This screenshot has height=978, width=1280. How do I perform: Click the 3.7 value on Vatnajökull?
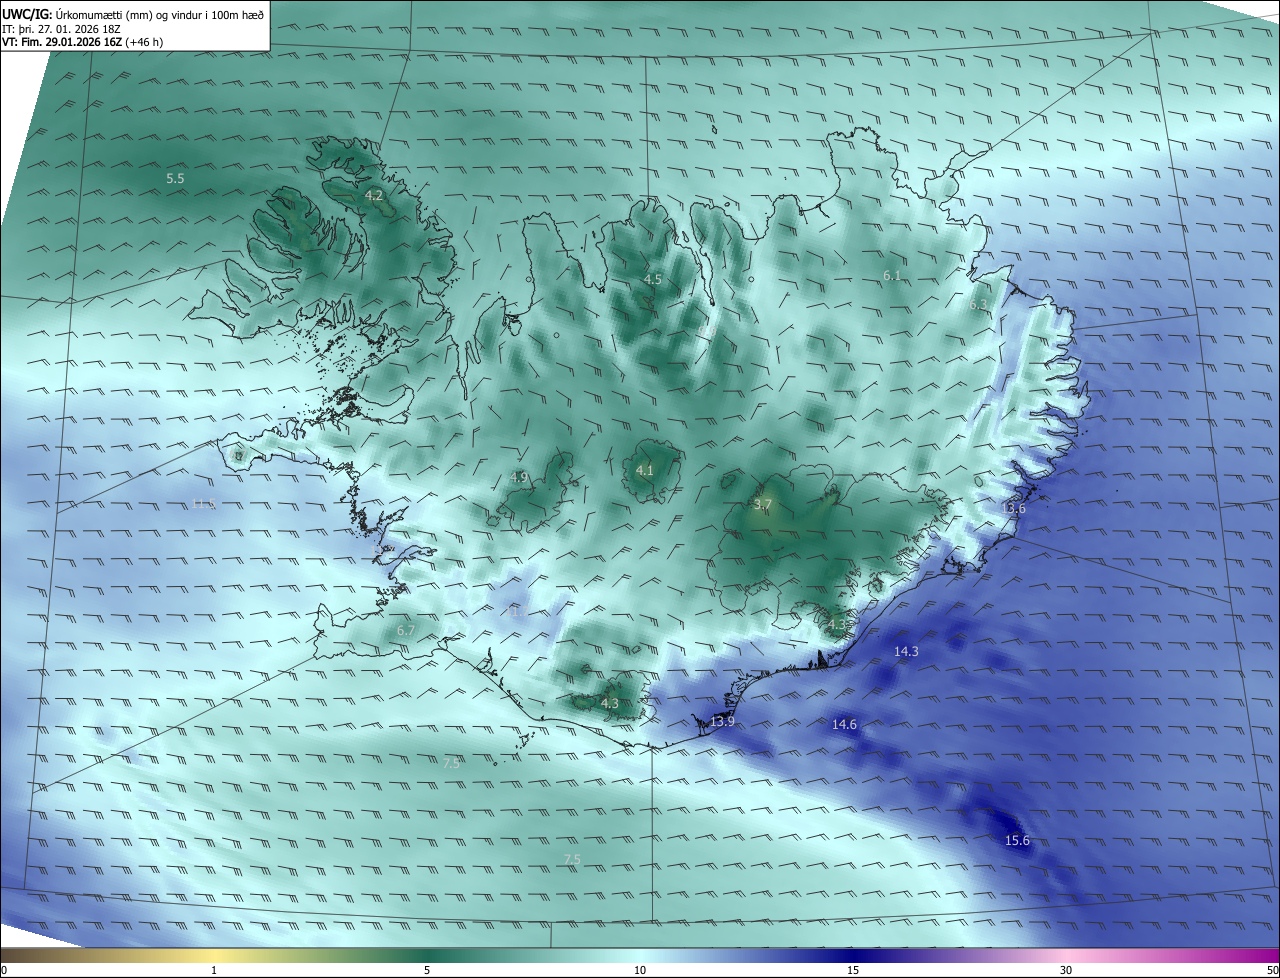coord(763,506)
